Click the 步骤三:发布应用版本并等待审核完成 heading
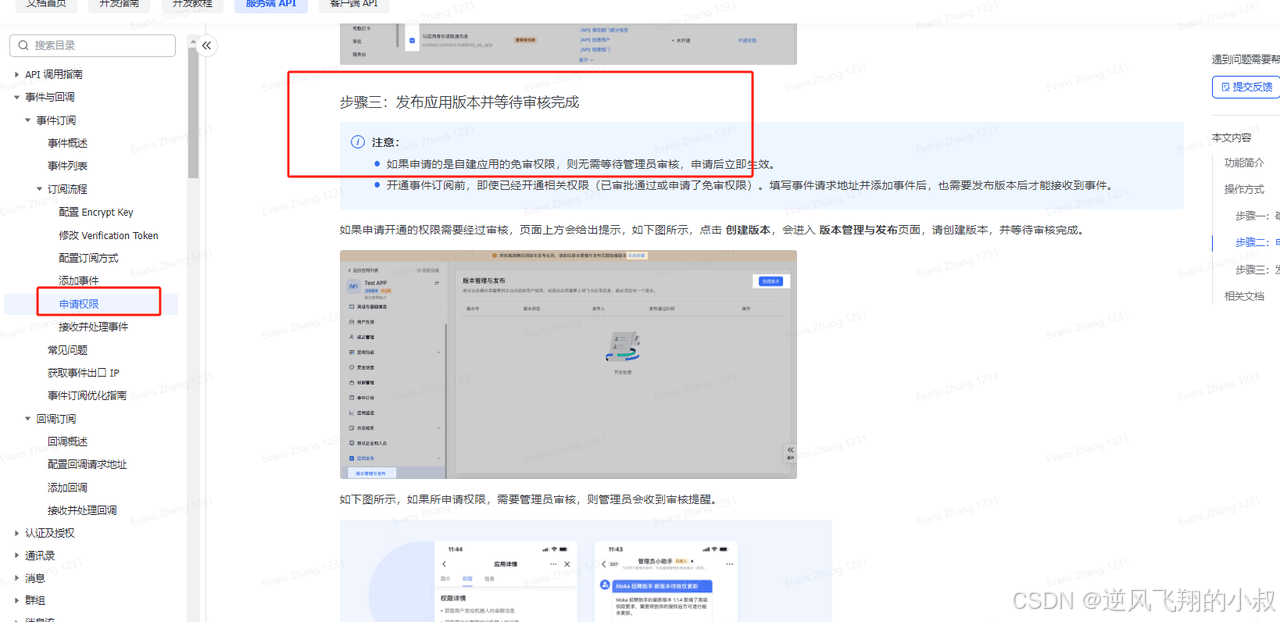Image resolution: width=1280 pixels, height=622 pixels. pyautogui.click(x=459, y=102)
